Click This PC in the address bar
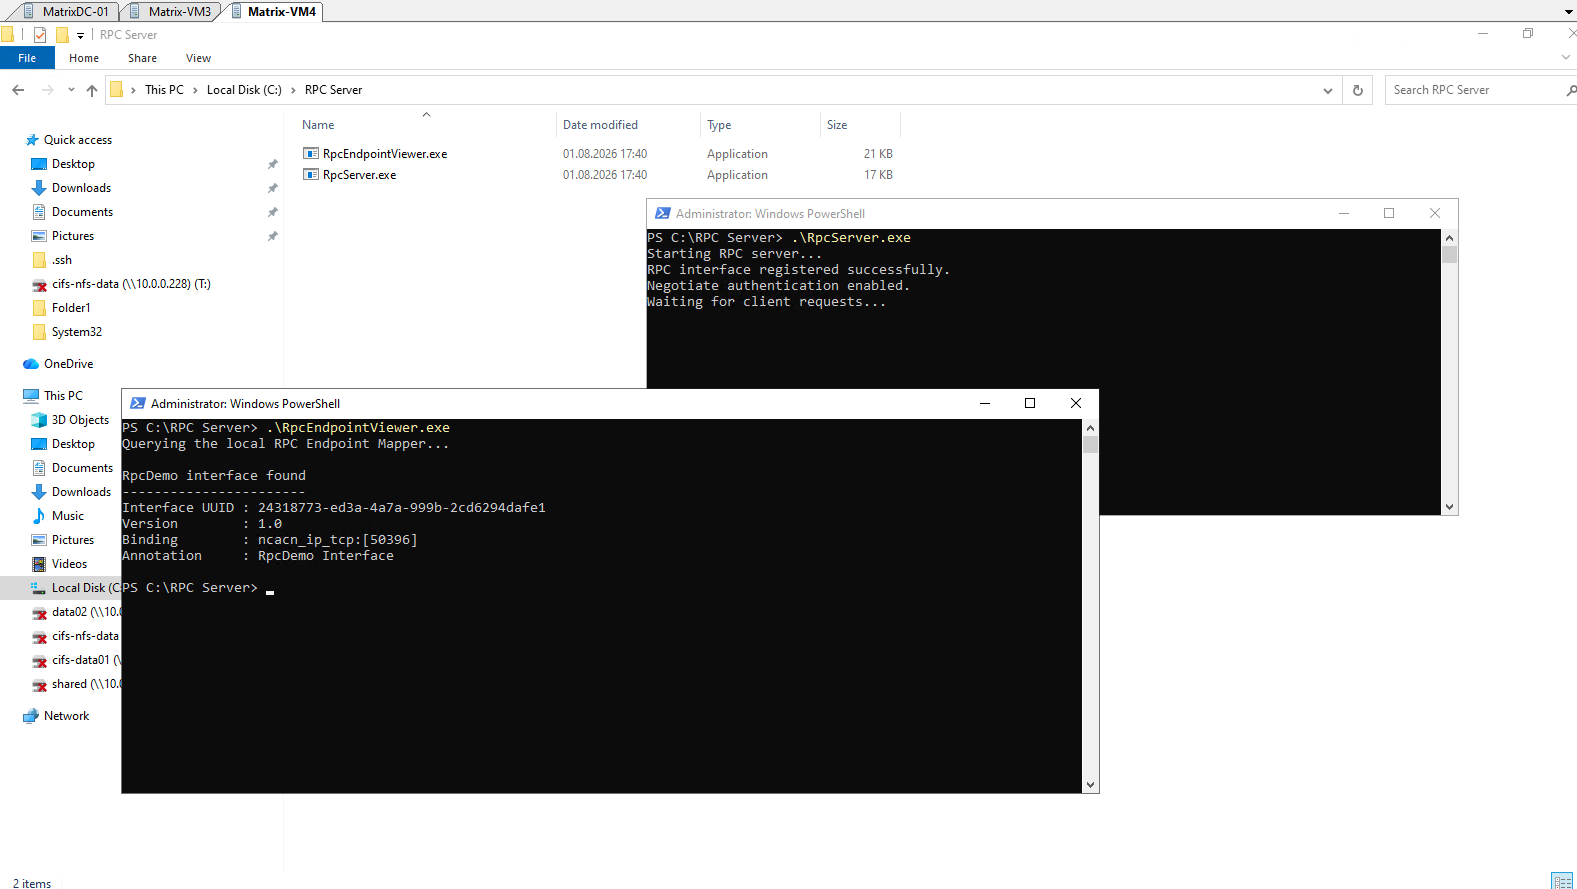1577x889 pixels. (164, 90)
